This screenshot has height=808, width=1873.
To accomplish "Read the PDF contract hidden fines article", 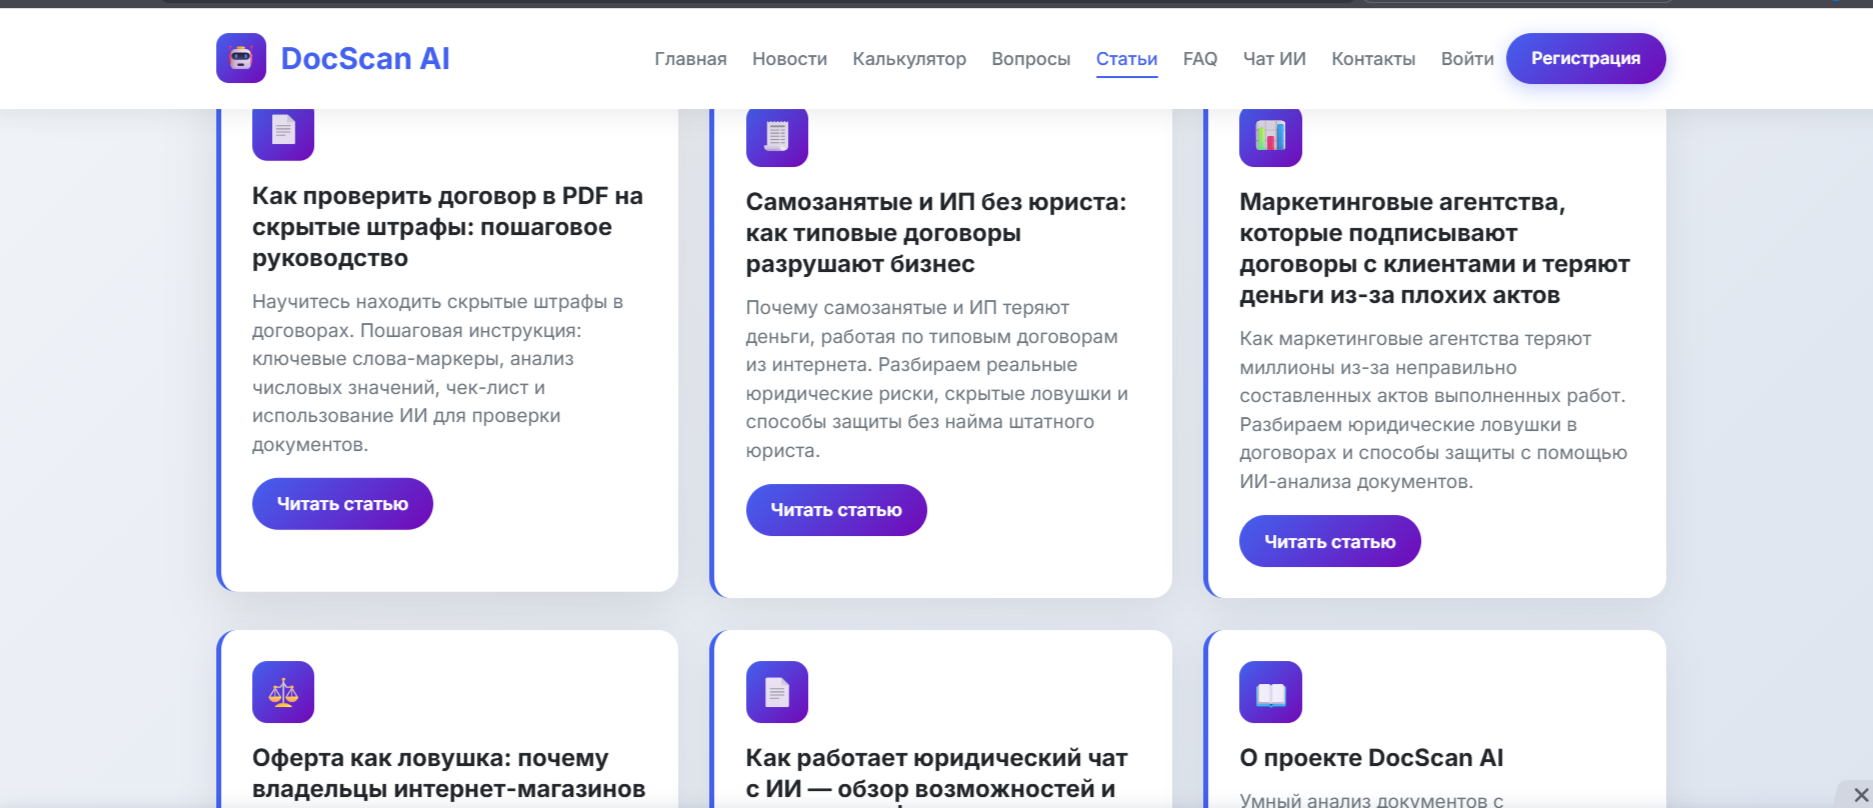I will click(342, 504).
